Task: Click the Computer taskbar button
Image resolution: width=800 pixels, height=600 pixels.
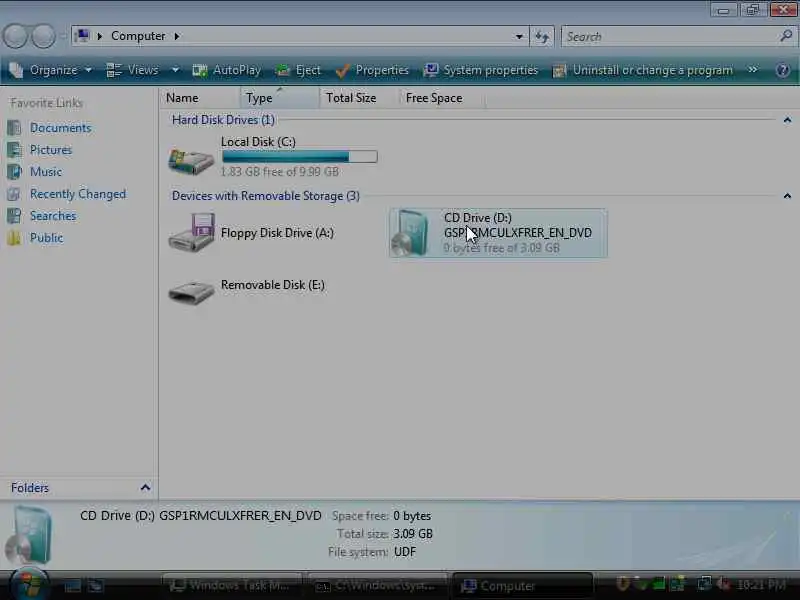Action: [522, 586]
